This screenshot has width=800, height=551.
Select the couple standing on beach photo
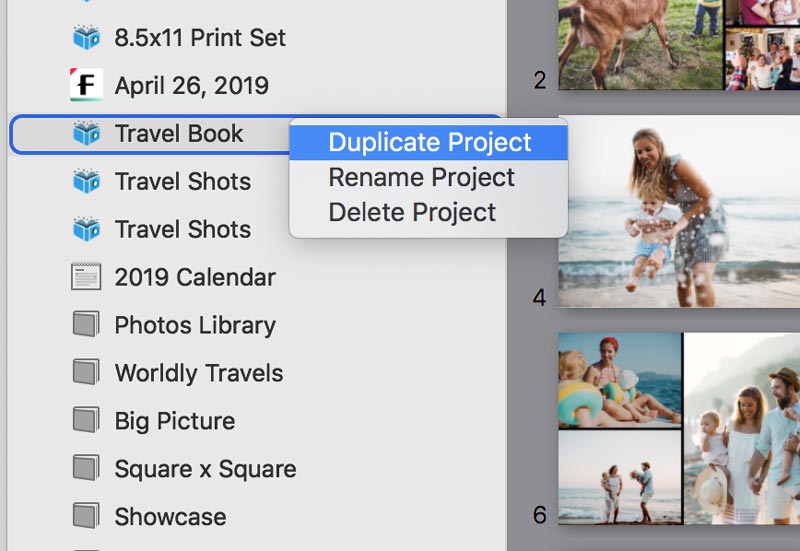[620, 478]
